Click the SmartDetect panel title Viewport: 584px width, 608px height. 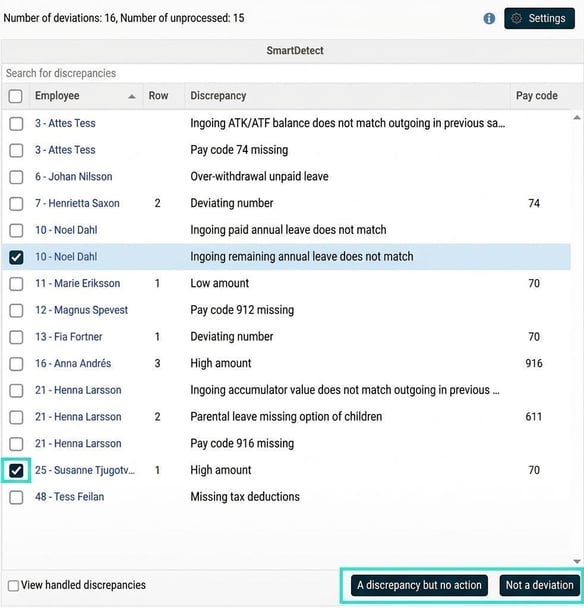click(x=295, y=51)
